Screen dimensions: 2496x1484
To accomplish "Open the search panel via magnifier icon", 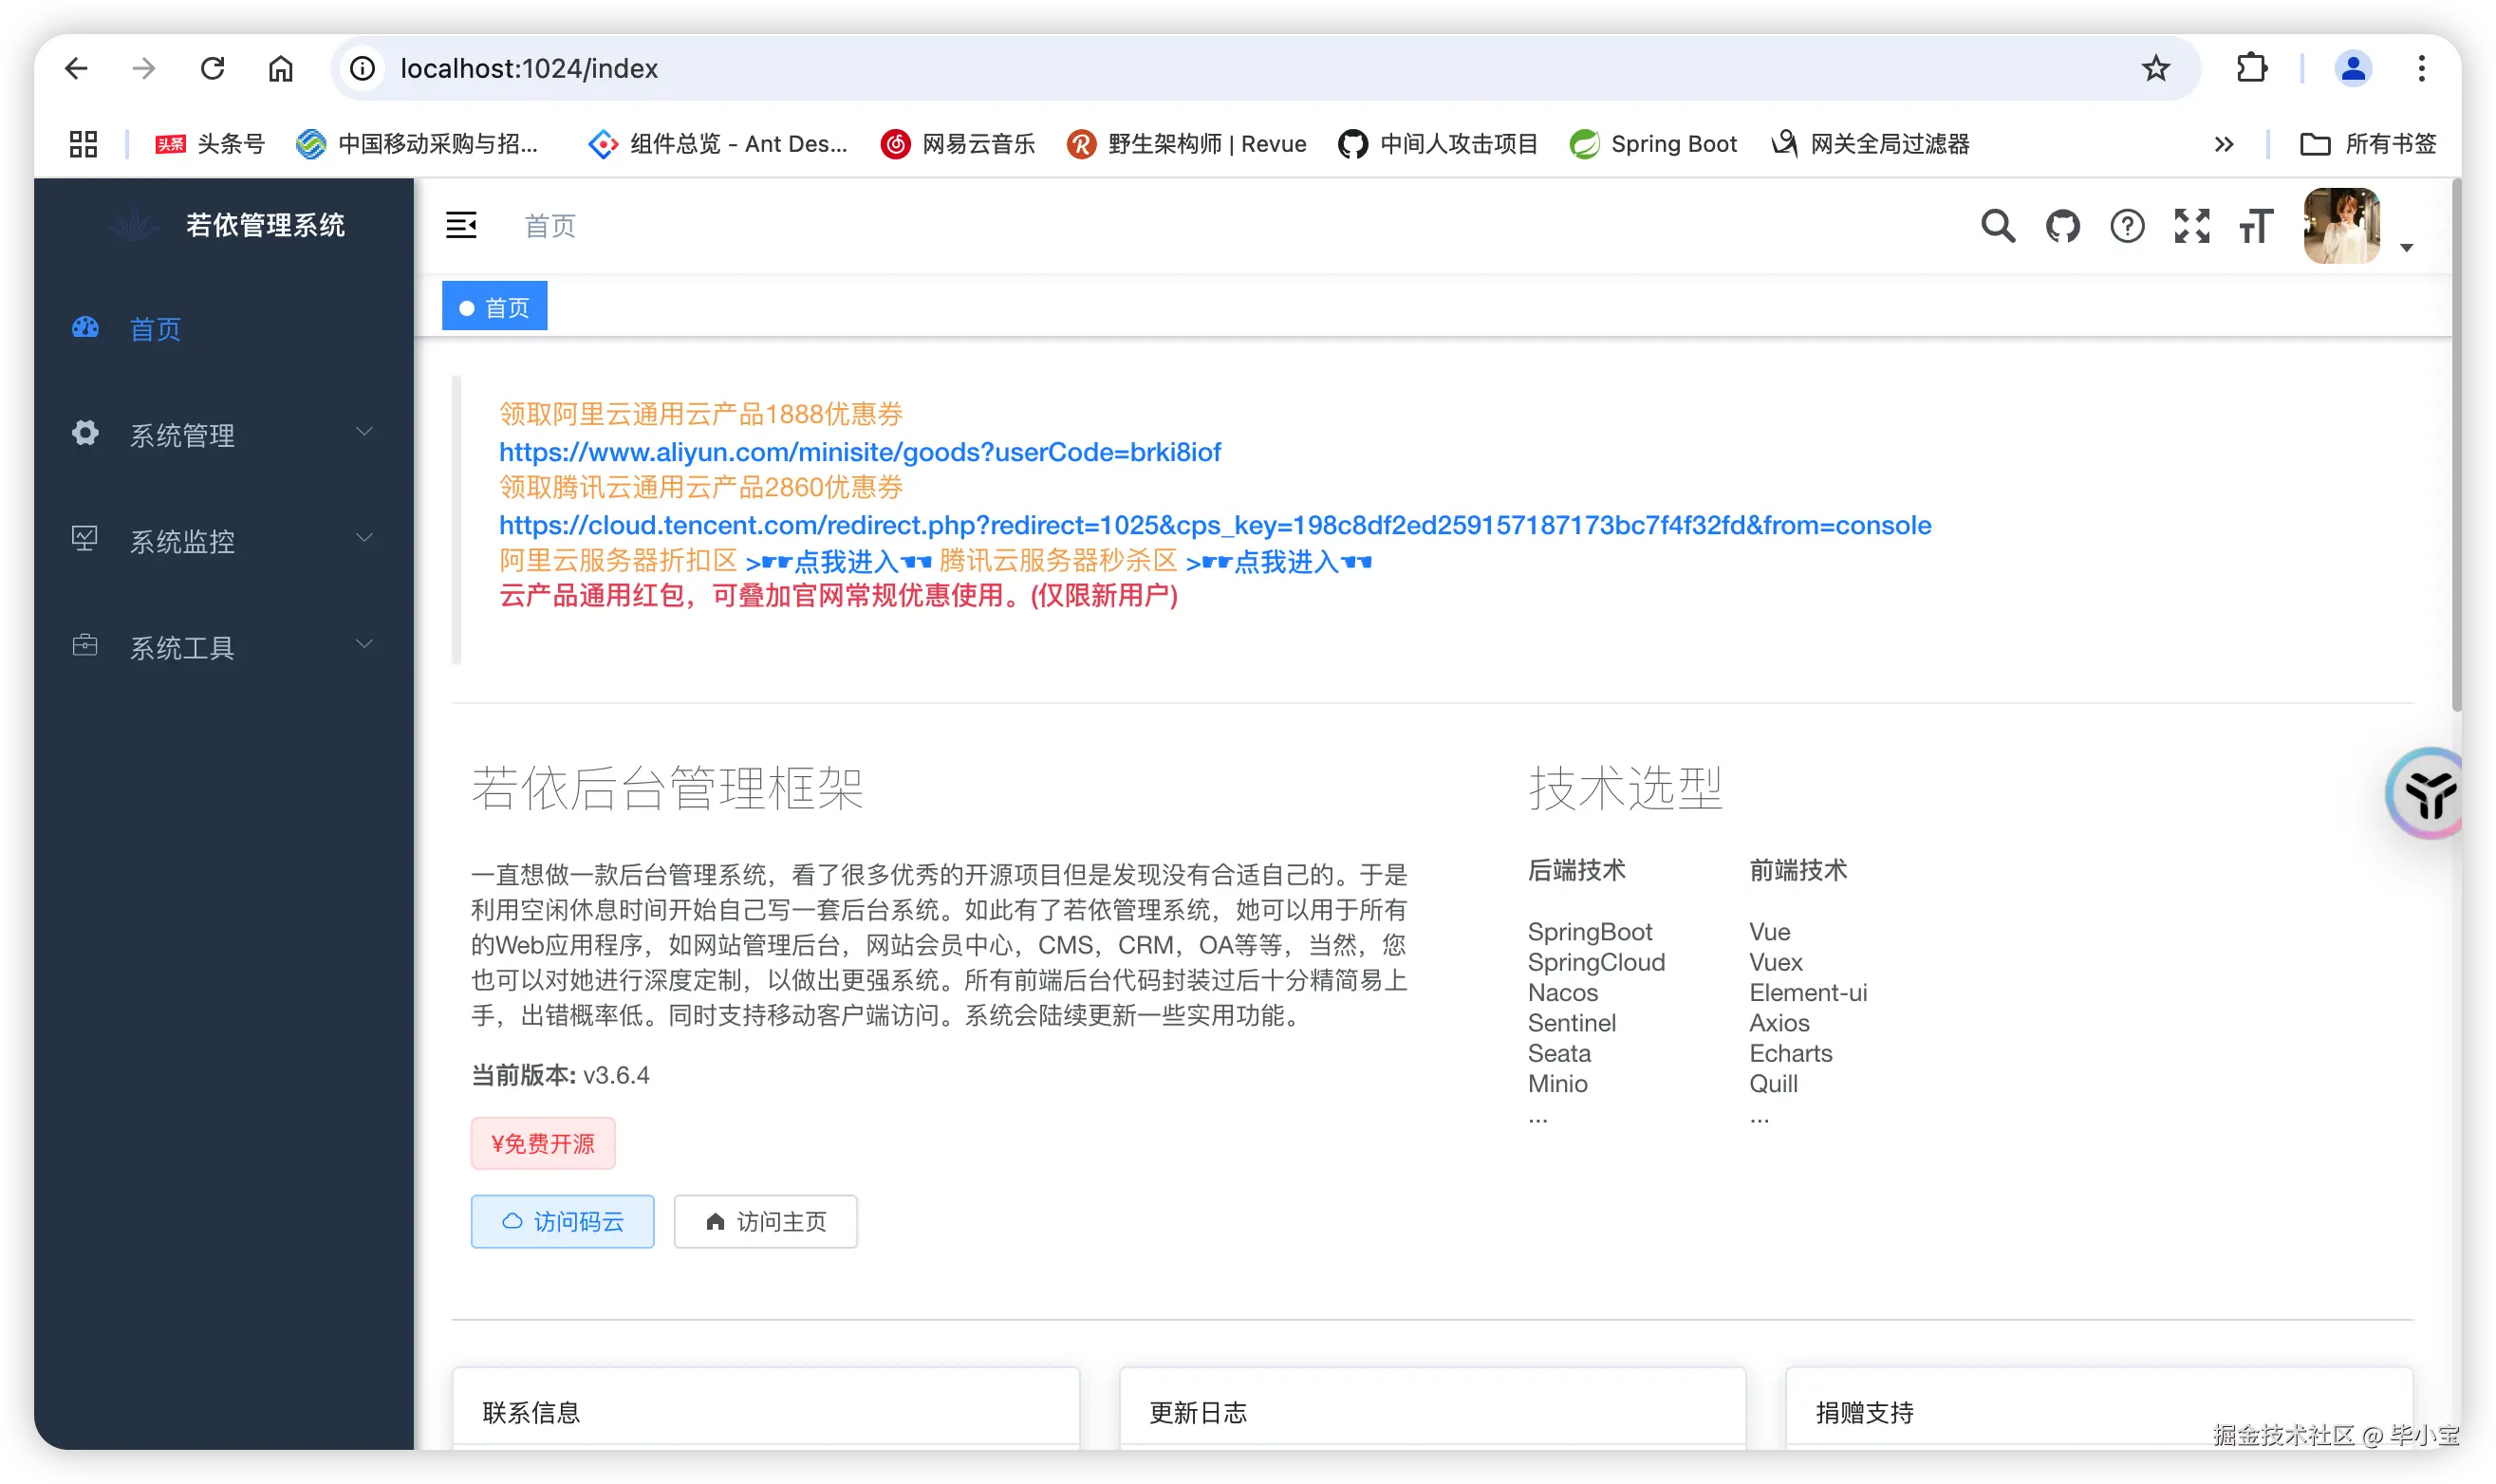I will click(x=1998, y=226).
